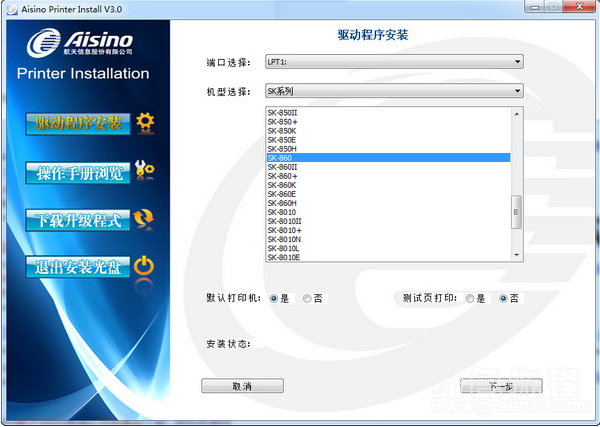Open the 操作手册浏览 sidebar menu
600x427 pixels.
pyautogui.click(x=78, y=172)
